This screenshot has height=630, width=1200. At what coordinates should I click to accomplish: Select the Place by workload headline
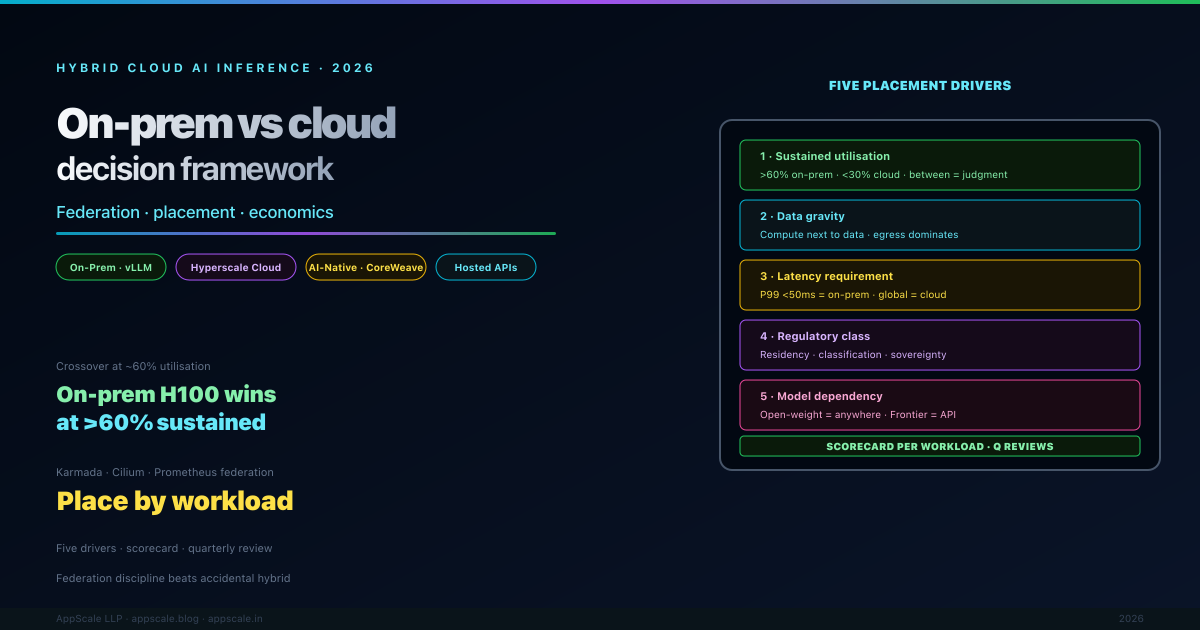click(175, 500)
